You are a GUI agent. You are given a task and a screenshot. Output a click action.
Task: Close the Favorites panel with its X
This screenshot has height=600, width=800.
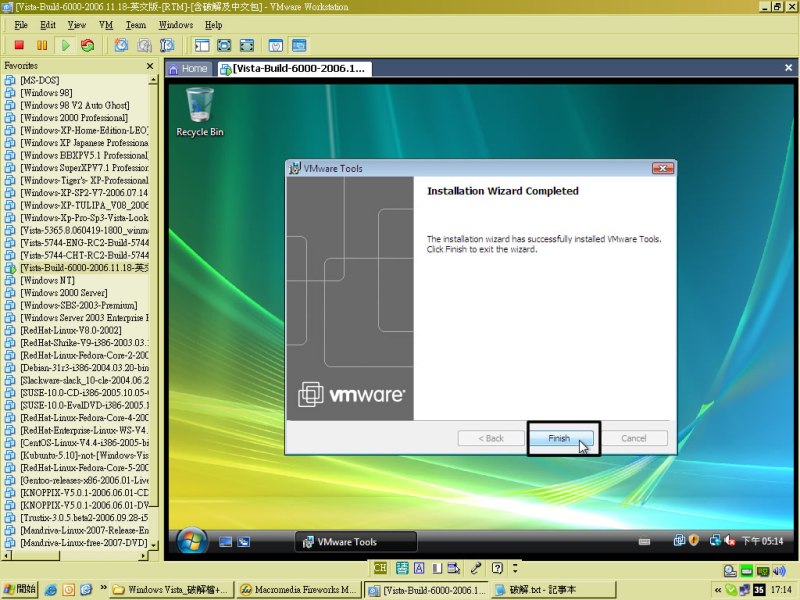click(x=149, y=66)
